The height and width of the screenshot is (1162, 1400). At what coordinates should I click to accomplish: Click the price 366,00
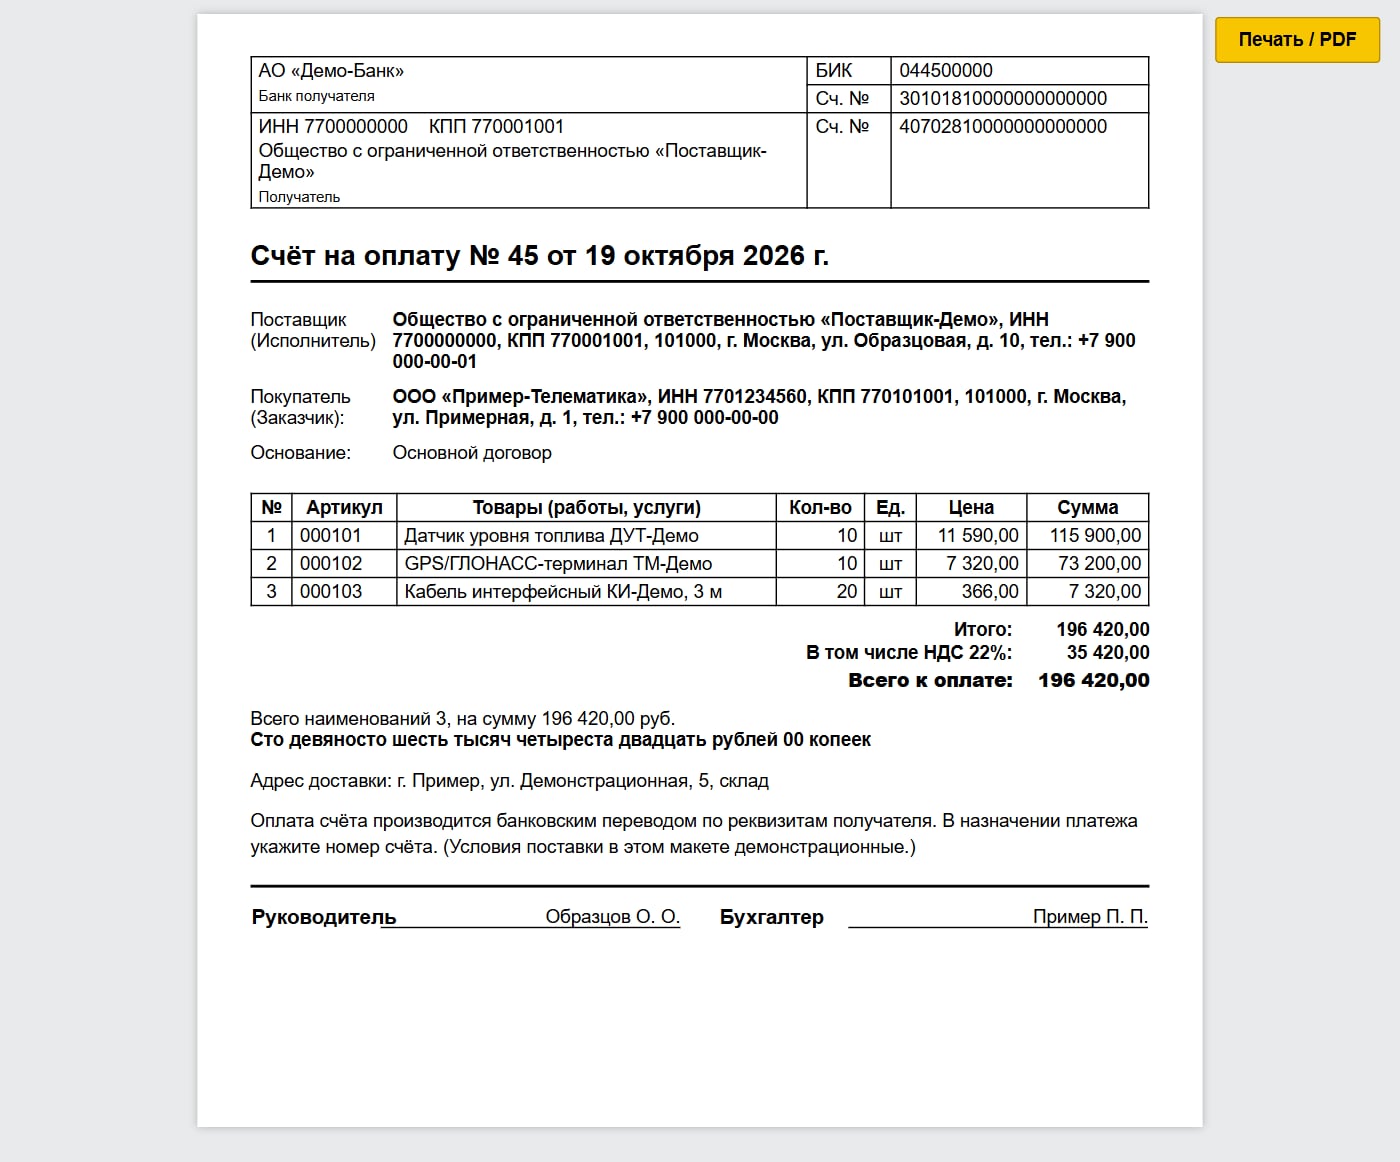990,592
